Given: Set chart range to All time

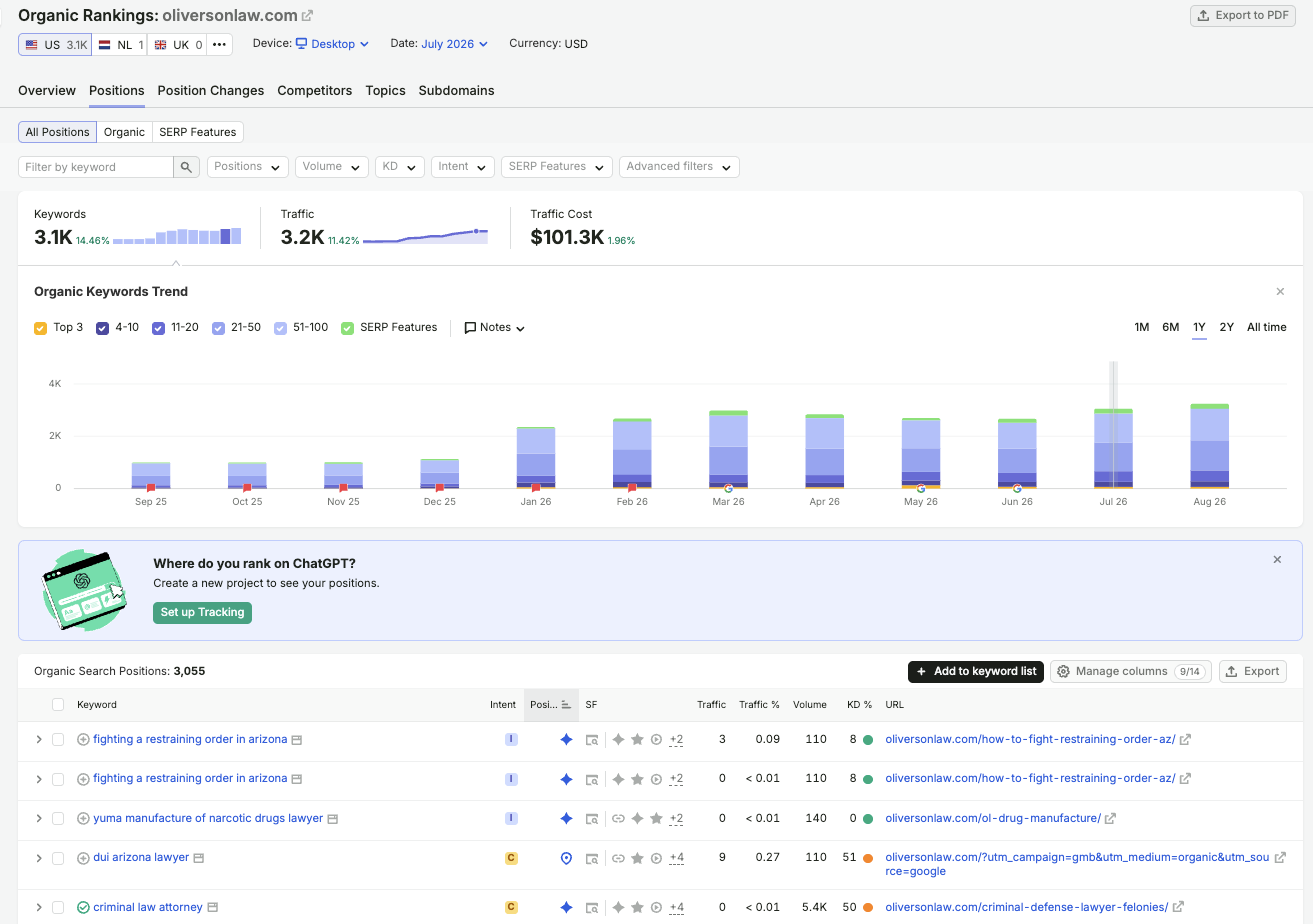Looking at the screenshot, I should (x=1267, y=328).
